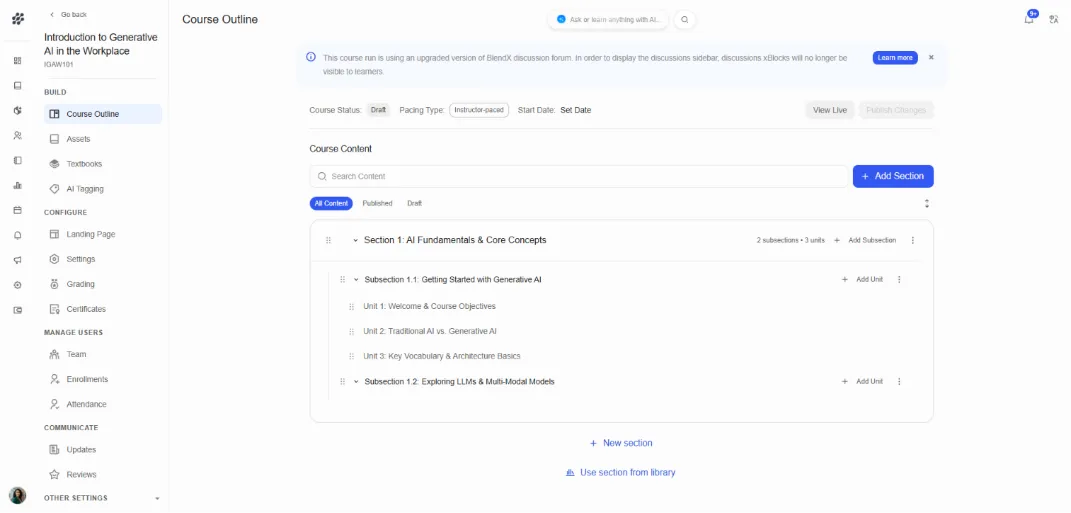
Task: Click the drag handle for Unit 1
Action: click(351, 307)
